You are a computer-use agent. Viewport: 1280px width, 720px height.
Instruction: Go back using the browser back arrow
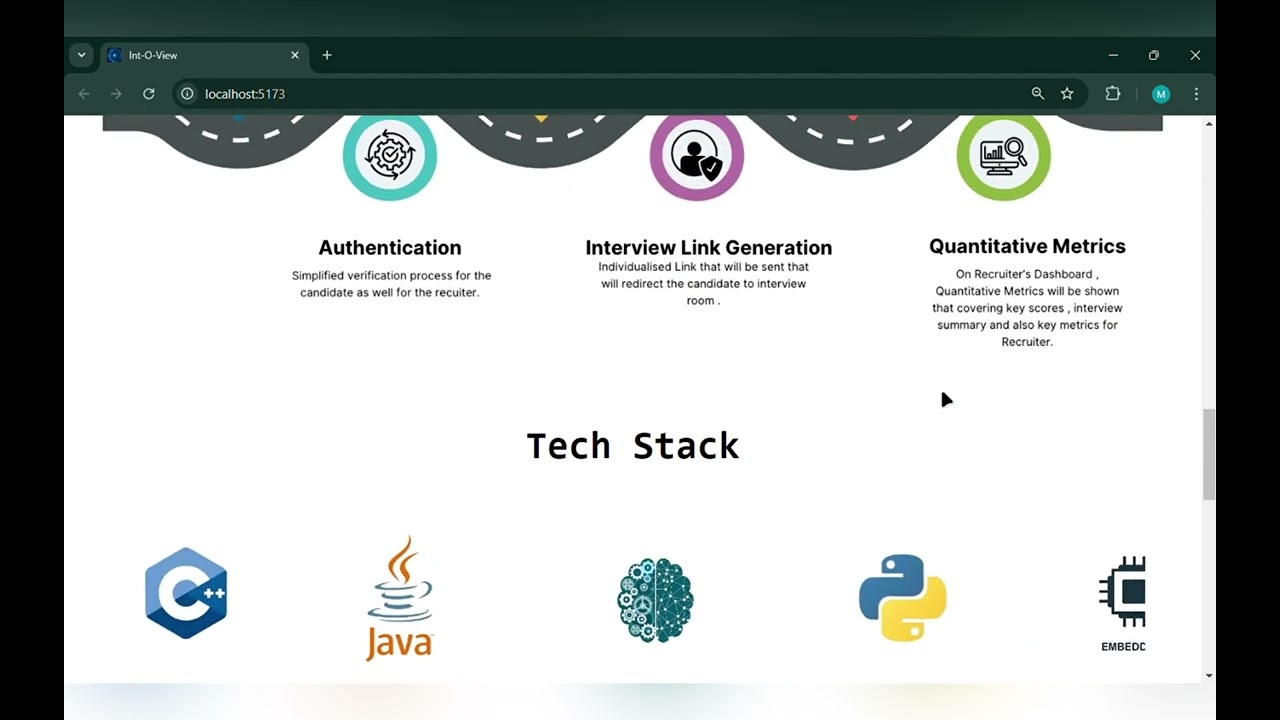pyautogui.click(x=84, y=94)
